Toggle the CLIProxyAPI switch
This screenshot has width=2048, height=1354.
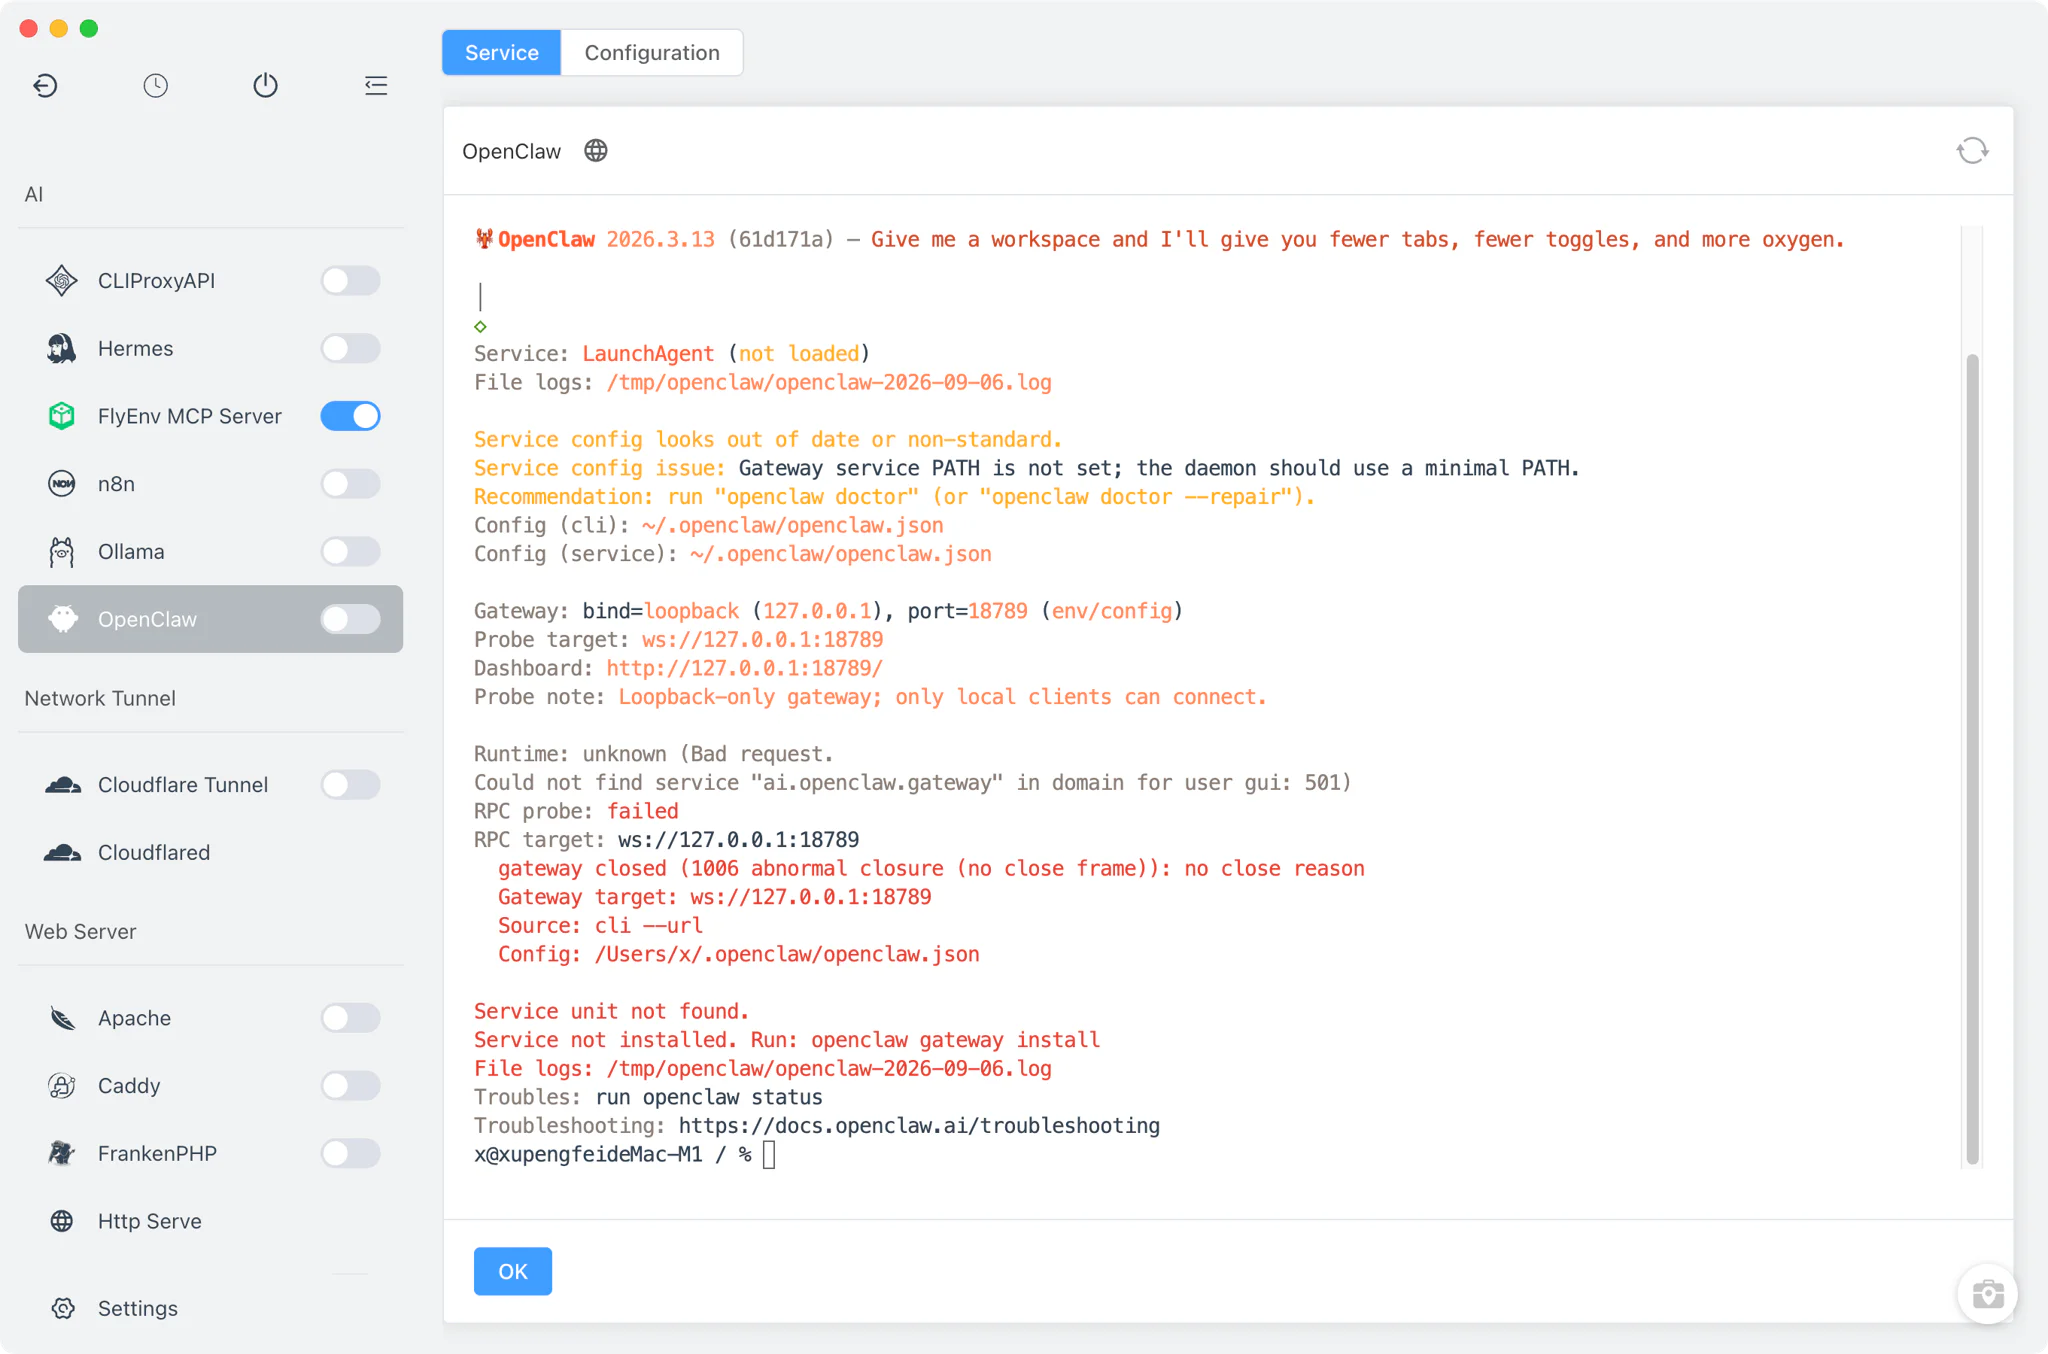click(350, 281)
